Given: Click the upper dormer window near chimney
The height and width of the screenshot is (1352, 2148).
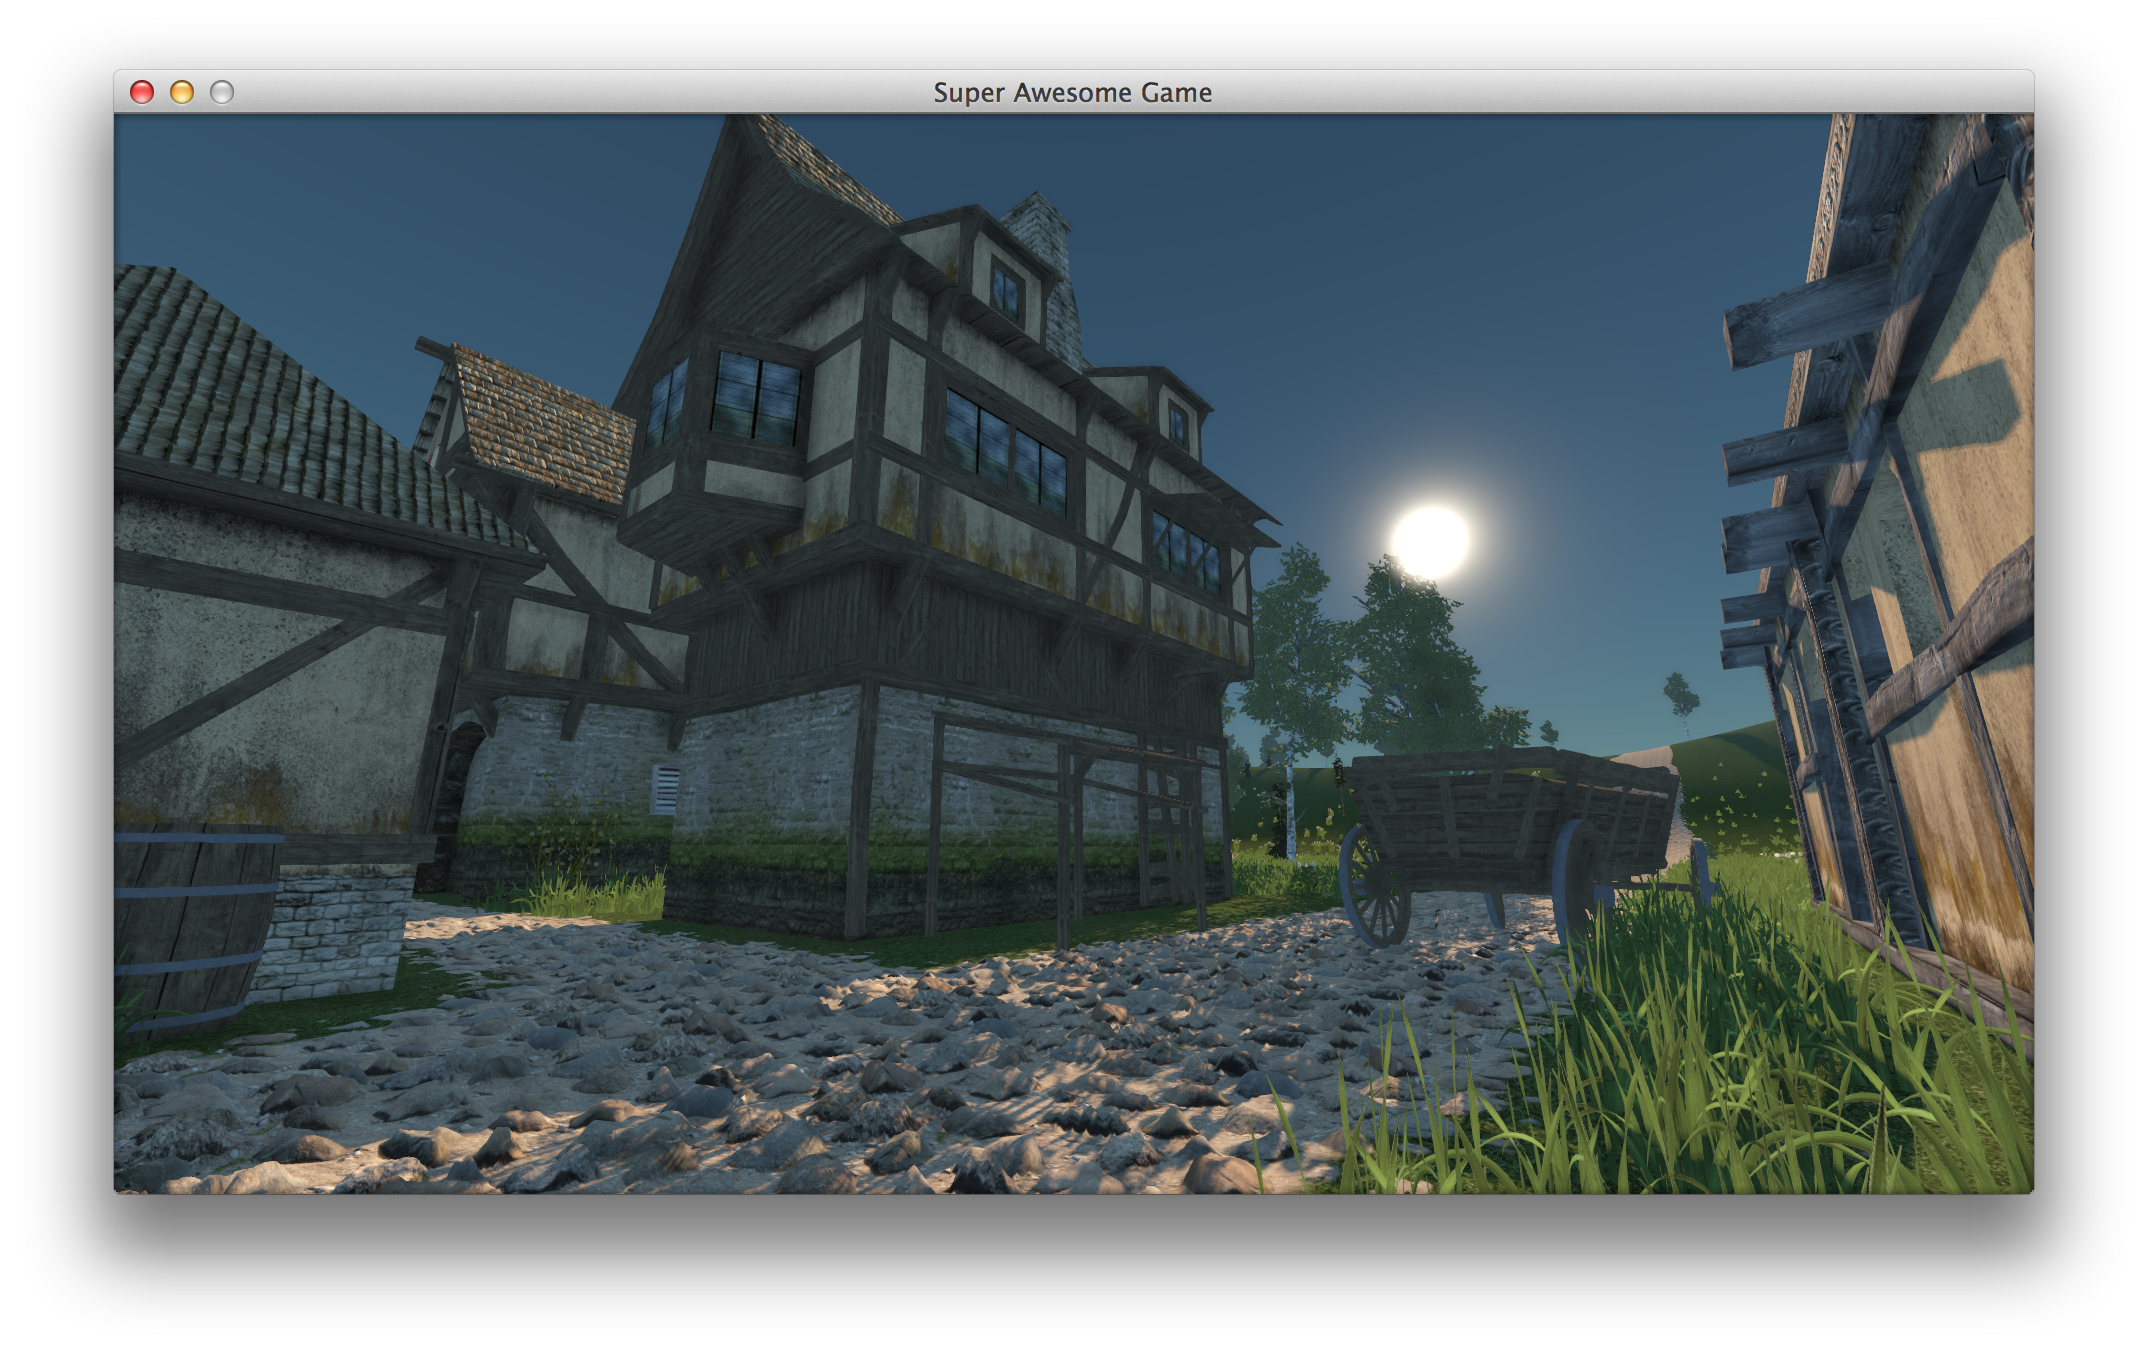Looking at the screenshot, I should click(1006, 290).
